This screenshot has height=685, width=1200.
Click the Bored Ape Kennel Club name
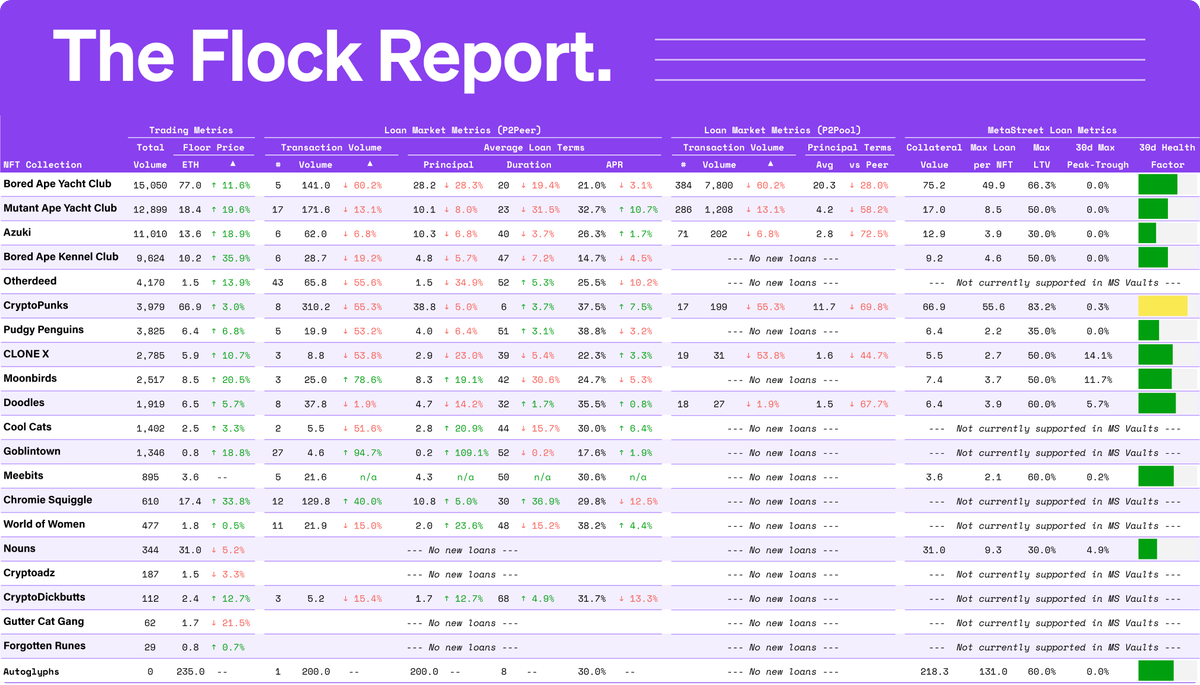point(61,257)
